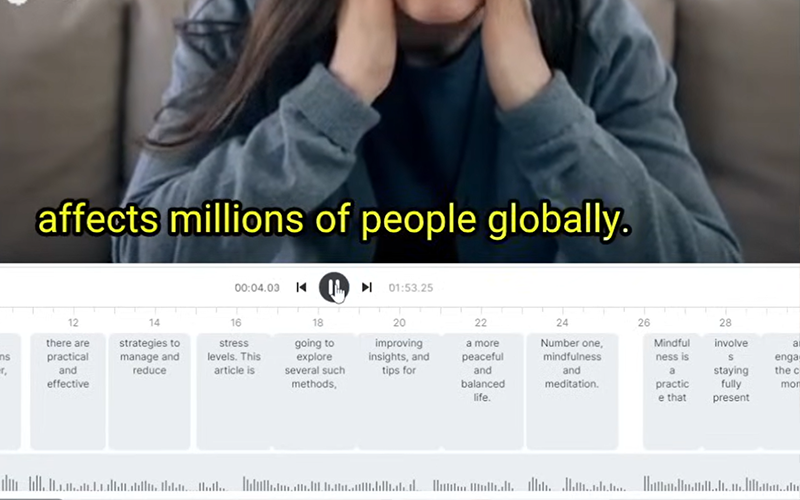The height and width of the screenshot is (500, 800).
Task: Select the 'improving insights, and tips for' block
Action: [x=399, y=391]
